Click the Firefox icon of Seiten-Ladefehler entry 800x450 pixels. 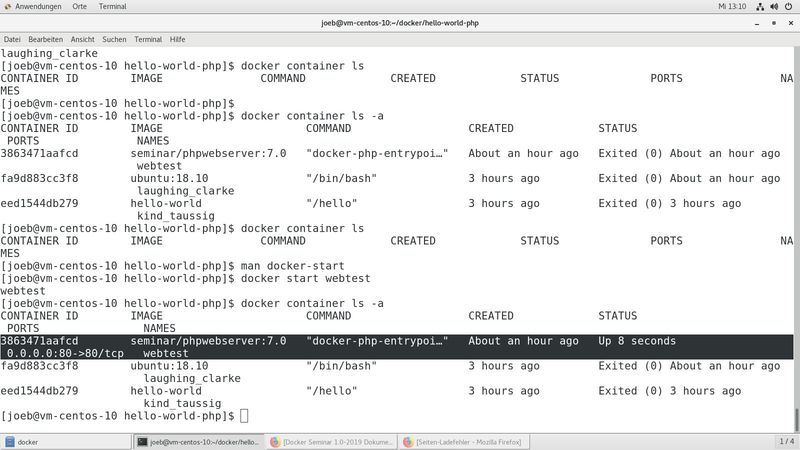[x=408, y=442]
